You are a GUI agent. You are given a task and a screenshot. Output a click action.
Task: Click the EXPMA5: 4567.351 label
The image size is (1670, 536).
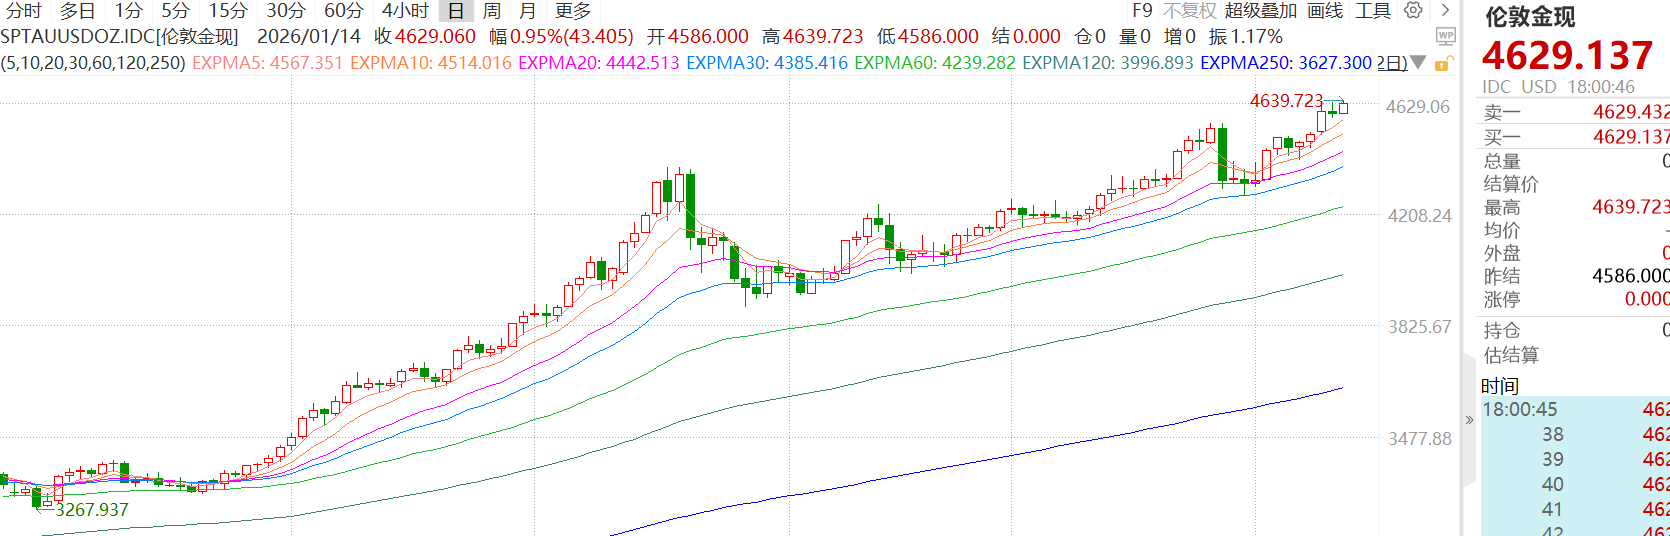click(267, 63)
